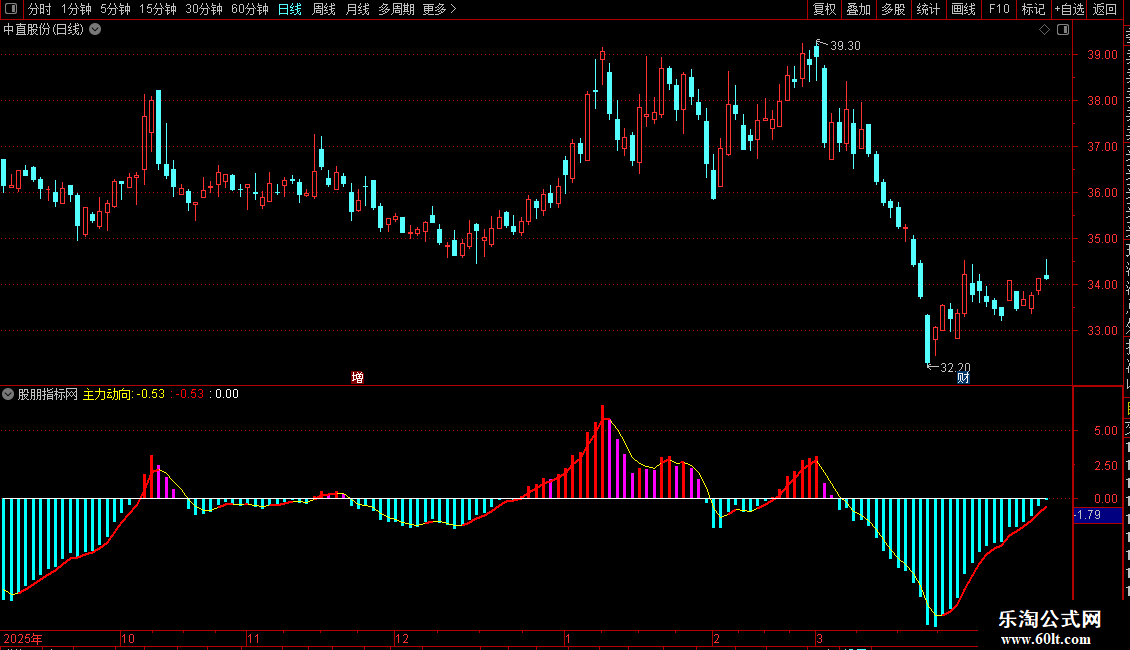Open the dropdown next to 中直股份(日线)
The height and width of the screenshot is (650, 1130).
tap(95, 30)
